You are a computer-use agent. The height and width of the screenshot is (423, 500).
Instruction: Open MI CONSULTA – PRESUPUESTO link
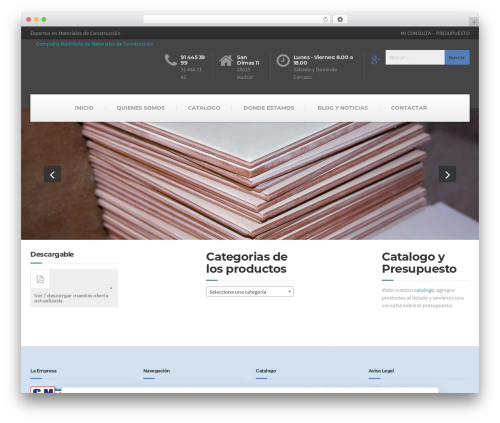coord(435,33)
